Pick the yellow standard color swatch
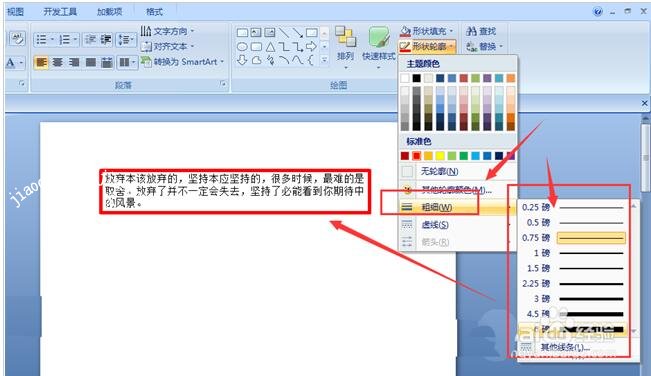This screenshot has height=376, width=651. point(440,156)
